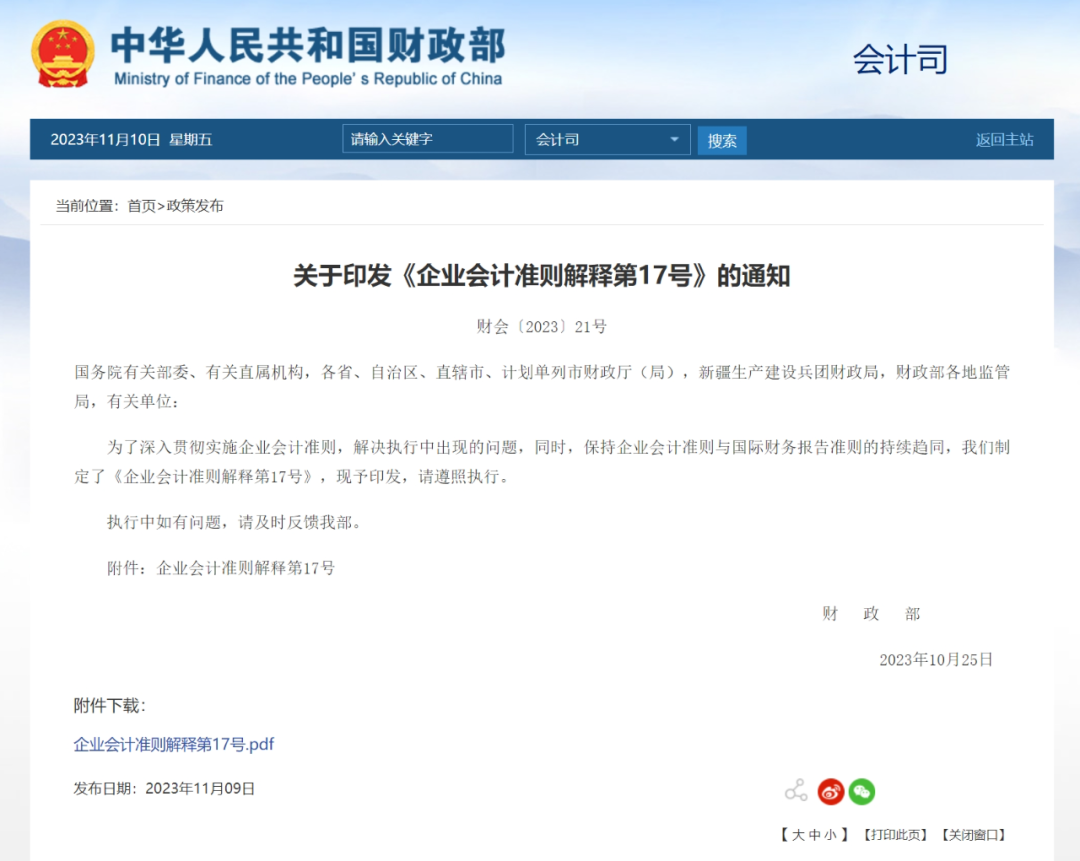Image resolution: width=1080 pixels, height=861 pixels.
Task: Open the generic share icon
Action: 796,791
